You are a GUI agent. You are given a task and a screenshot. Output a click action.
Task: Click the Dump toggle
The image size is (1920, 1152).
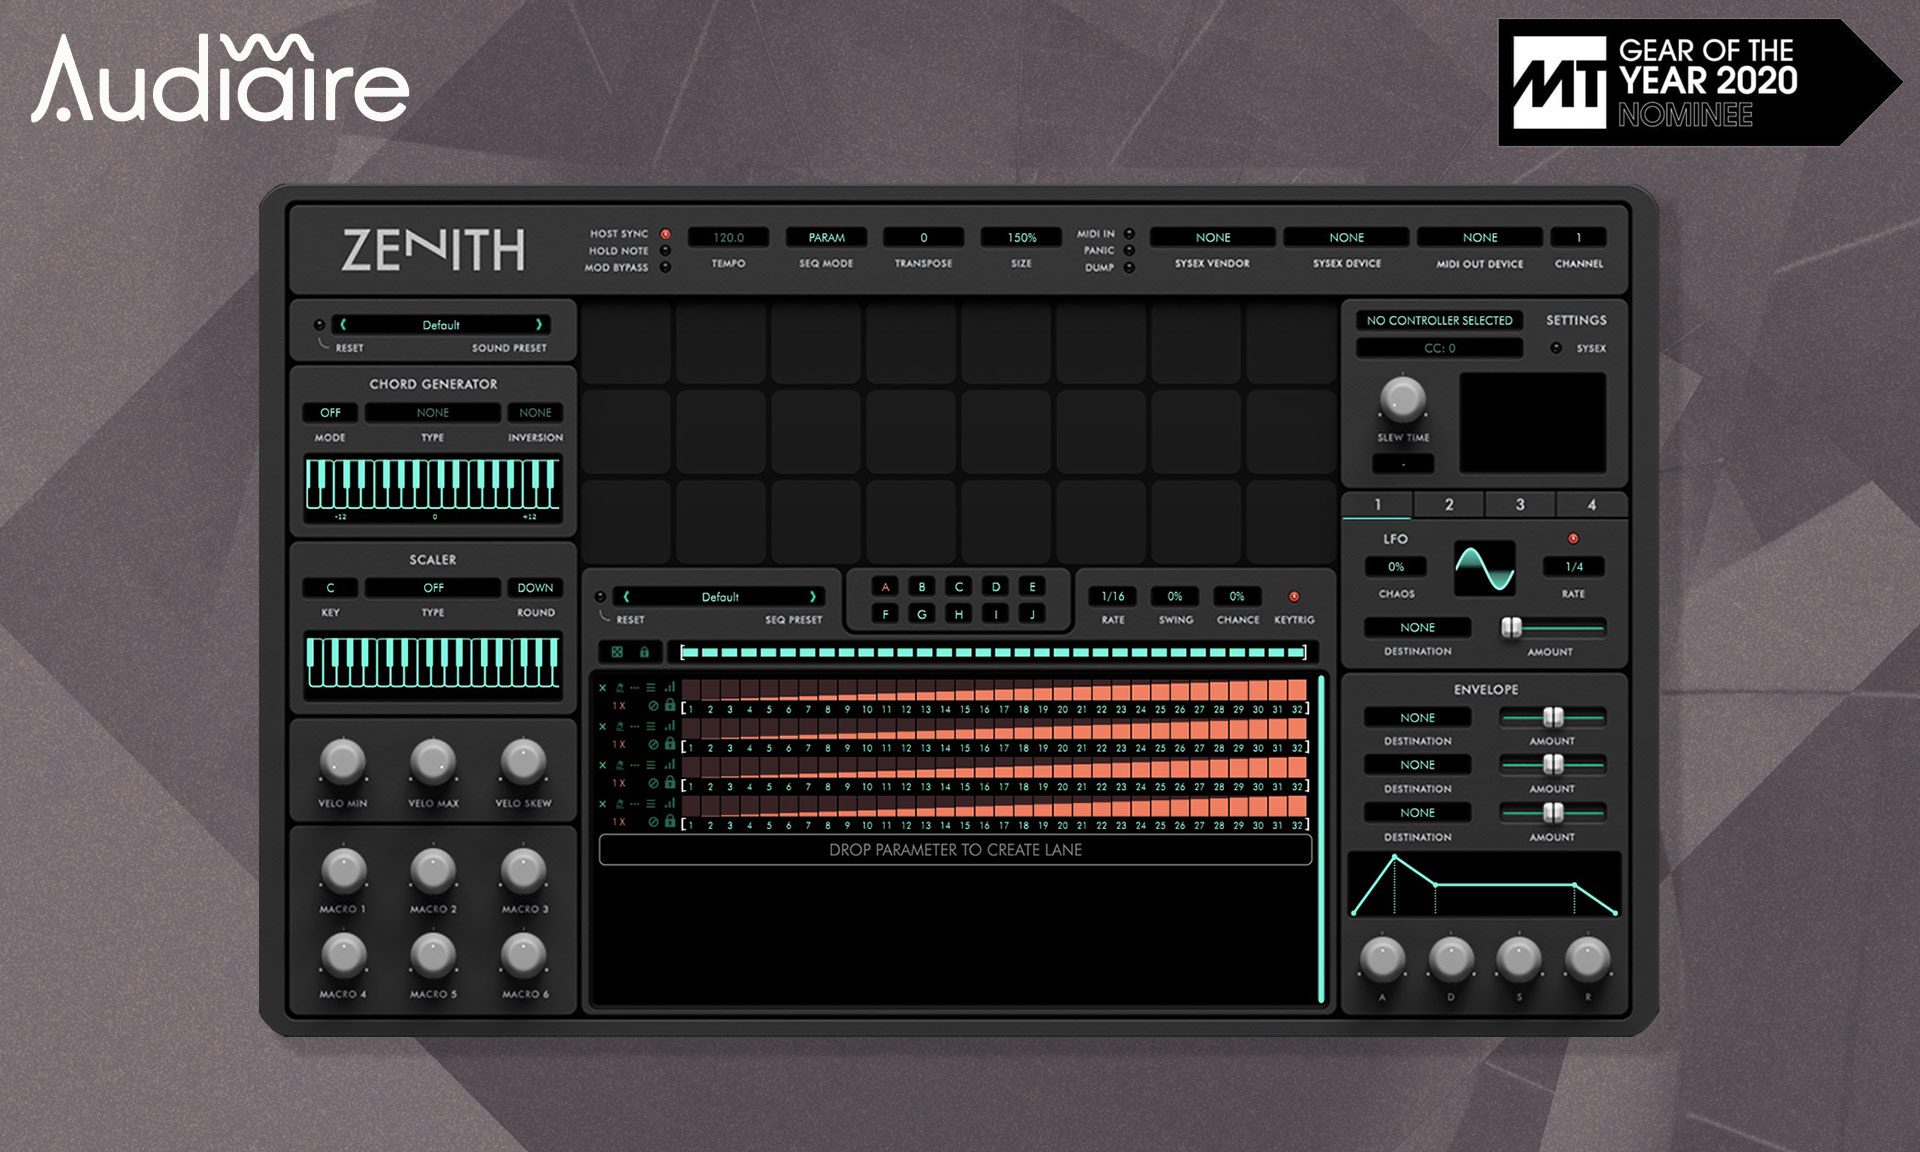(x=1129, y=268)
